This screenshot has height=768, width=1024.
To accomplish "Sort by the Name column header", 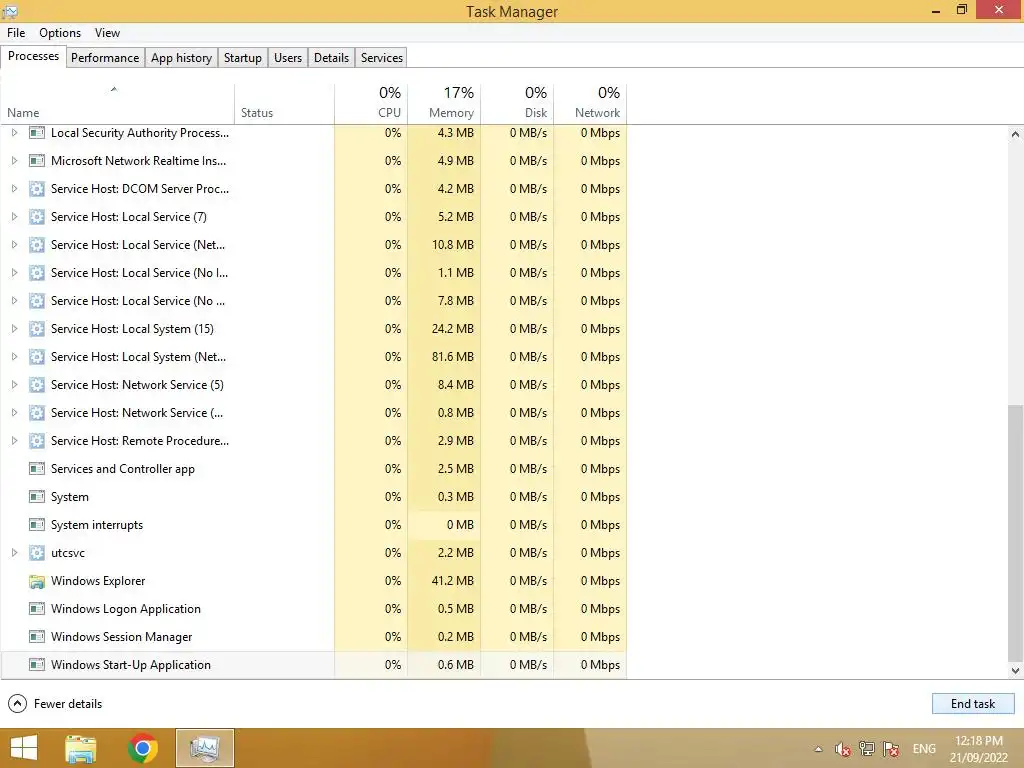I will point(118,104).
